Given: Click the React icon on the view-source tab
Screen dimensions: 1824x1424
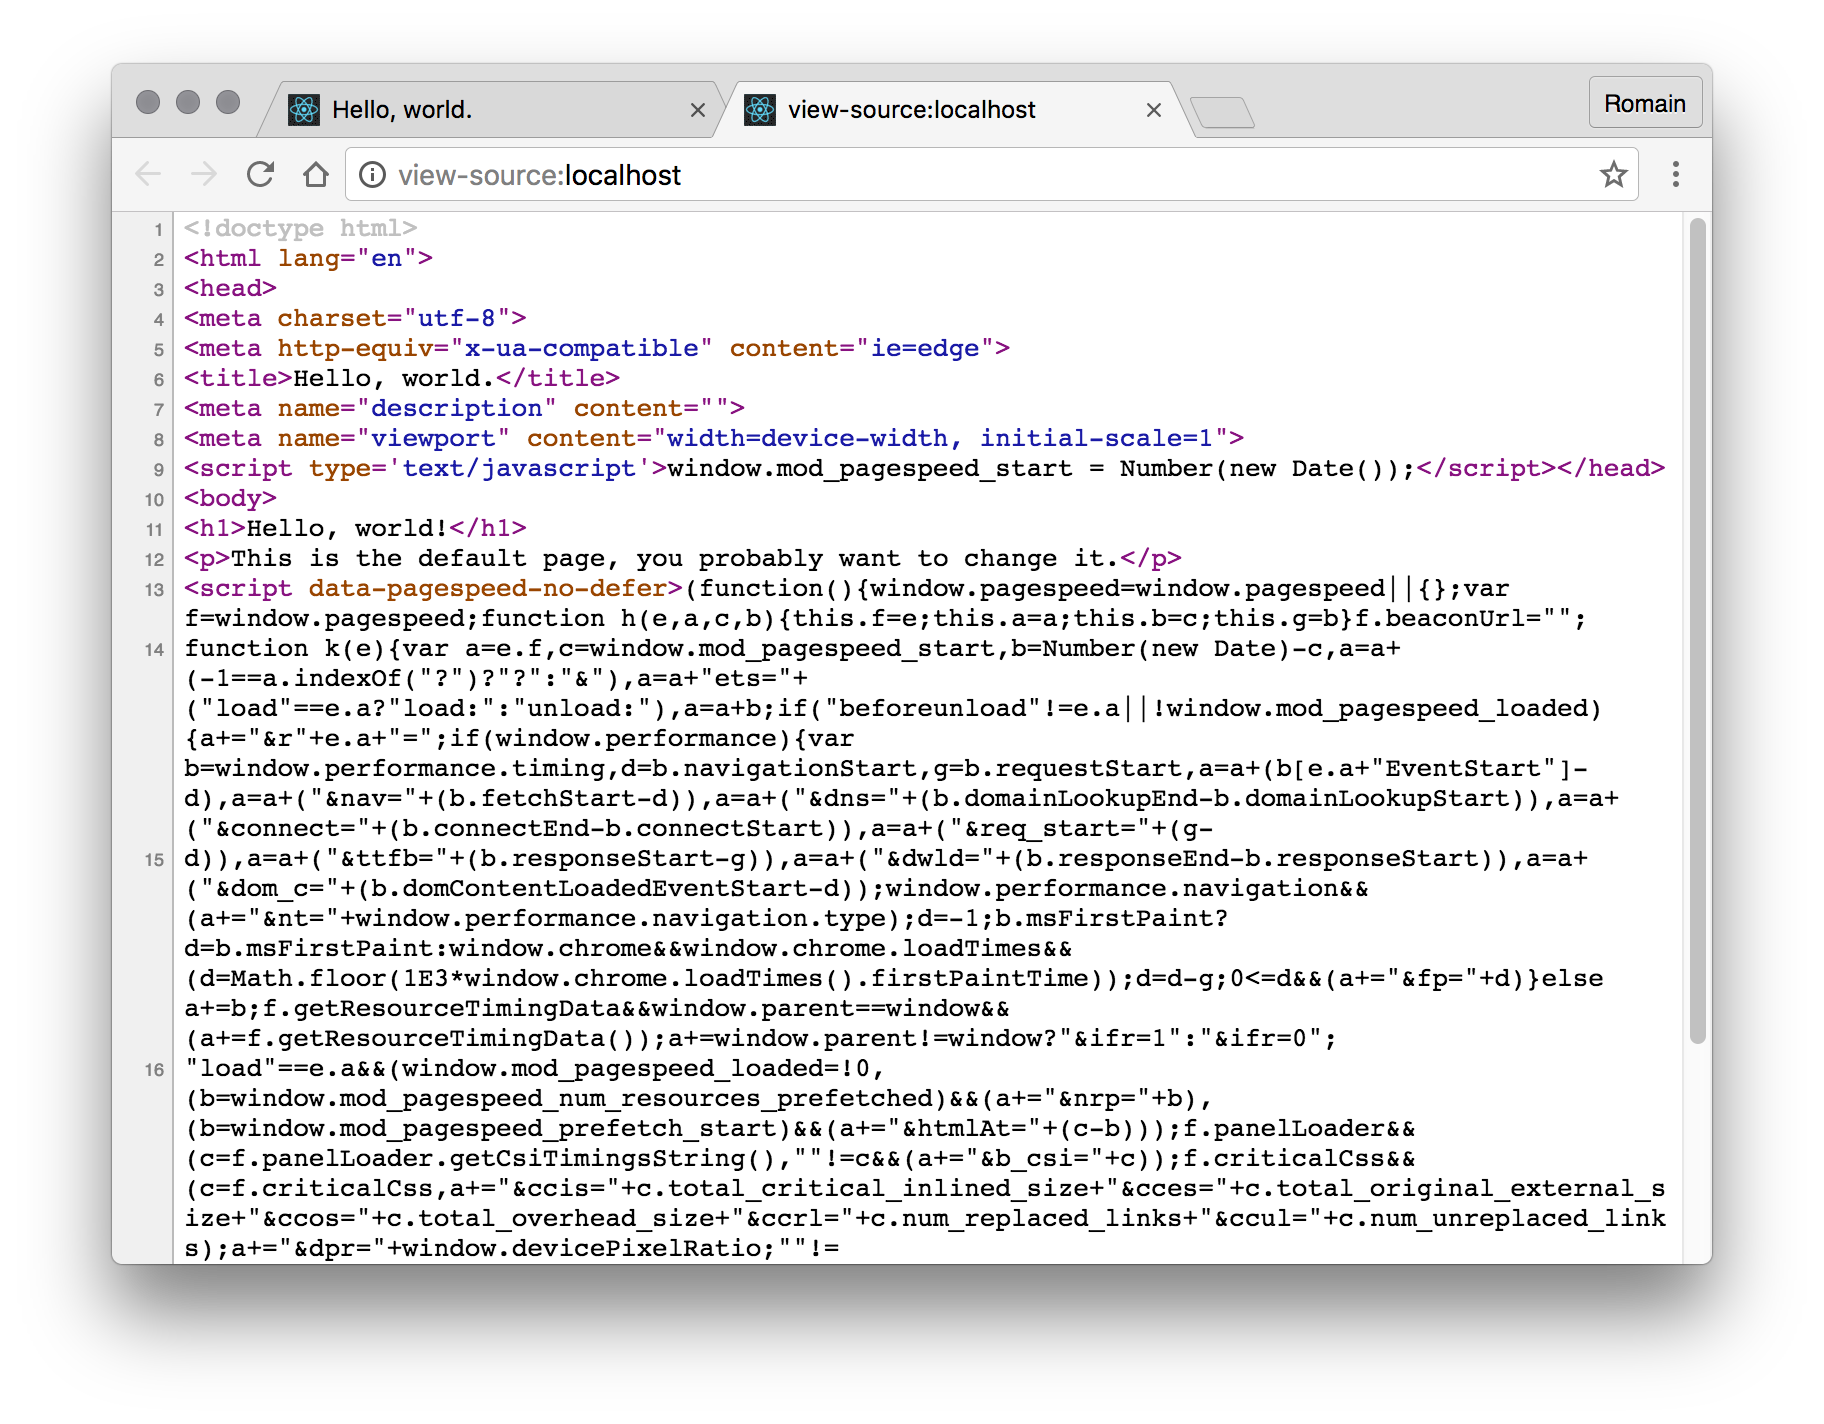Looking at the screenshot, I should coord(760,109).
